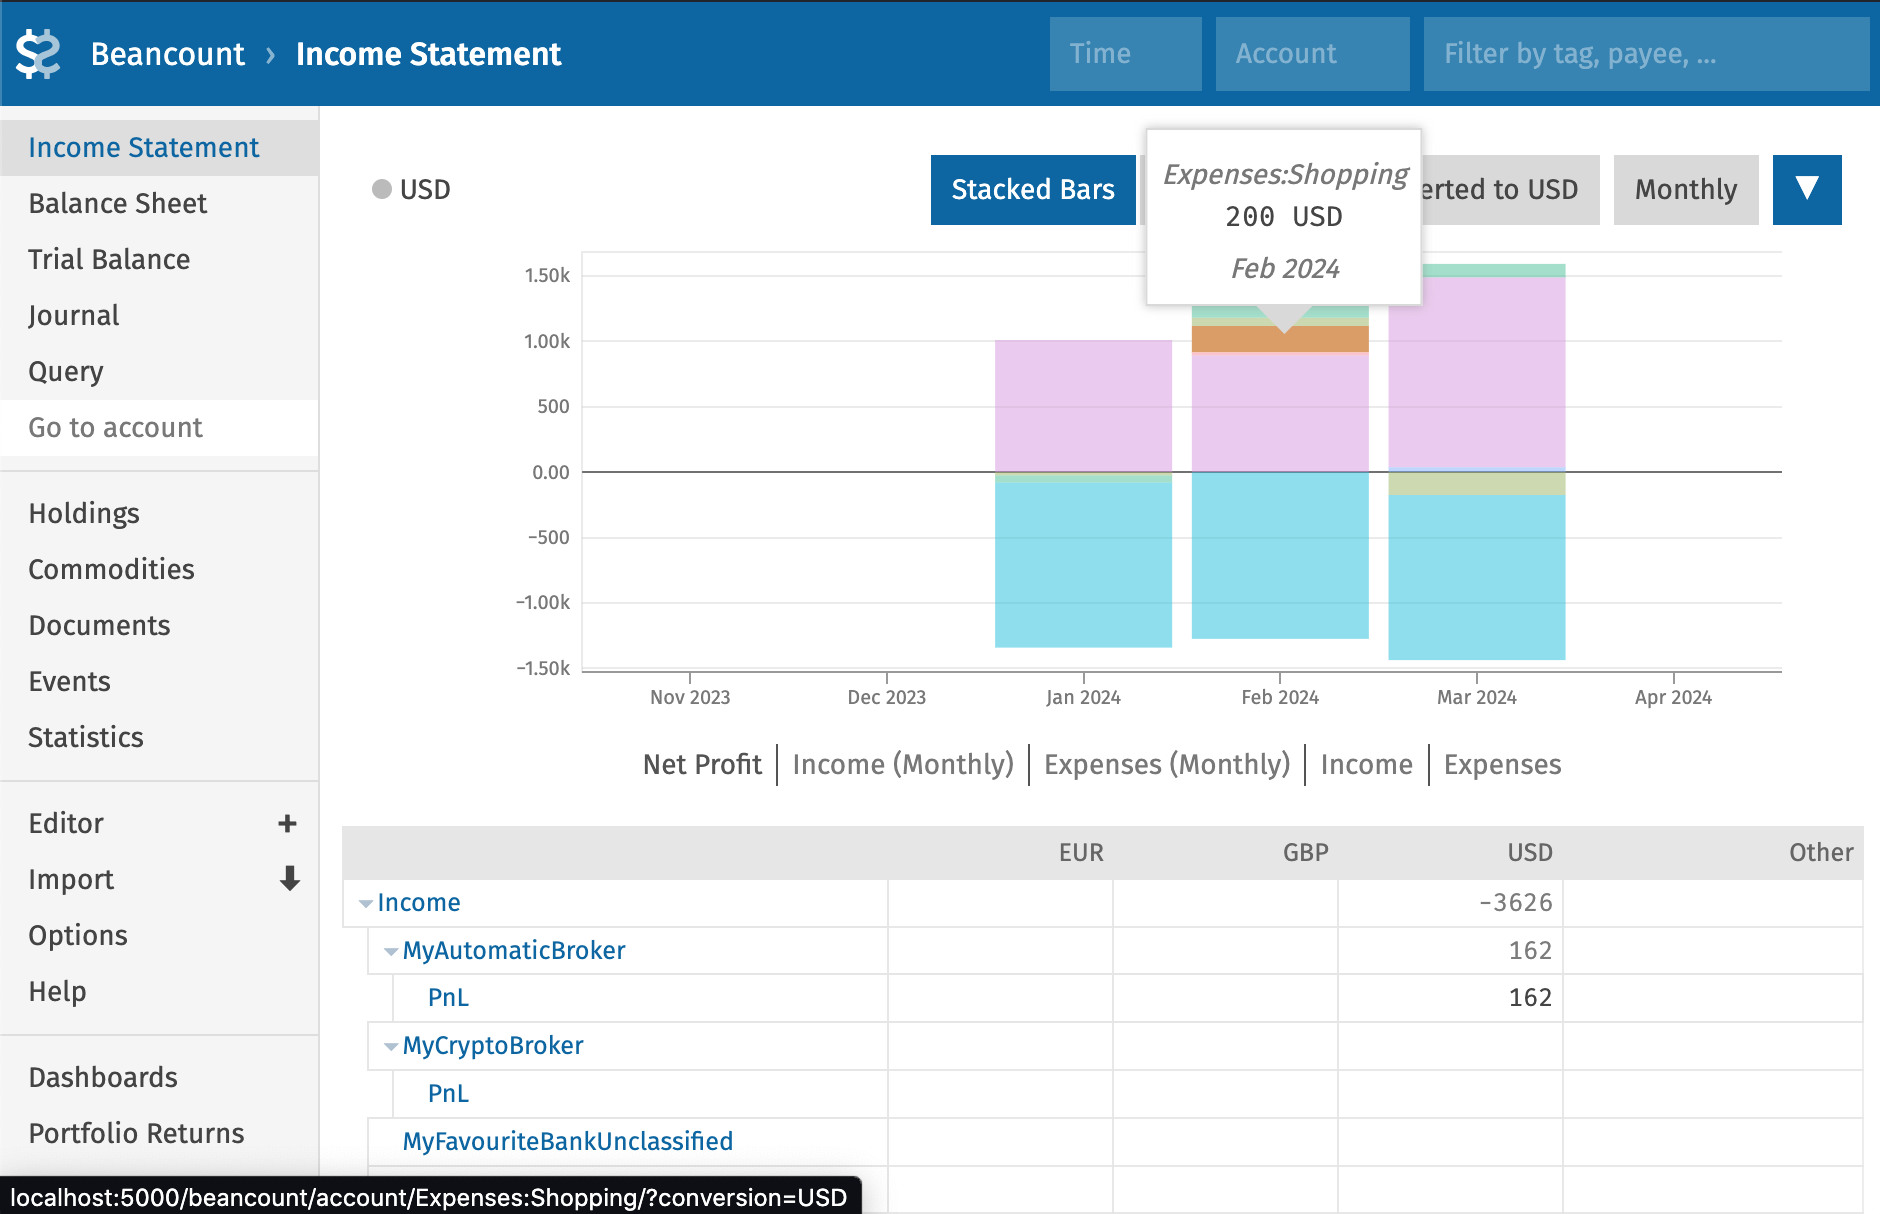Click the Time filter input
Screen dimensions: 1880x1214
click(x=1125, y=54)
